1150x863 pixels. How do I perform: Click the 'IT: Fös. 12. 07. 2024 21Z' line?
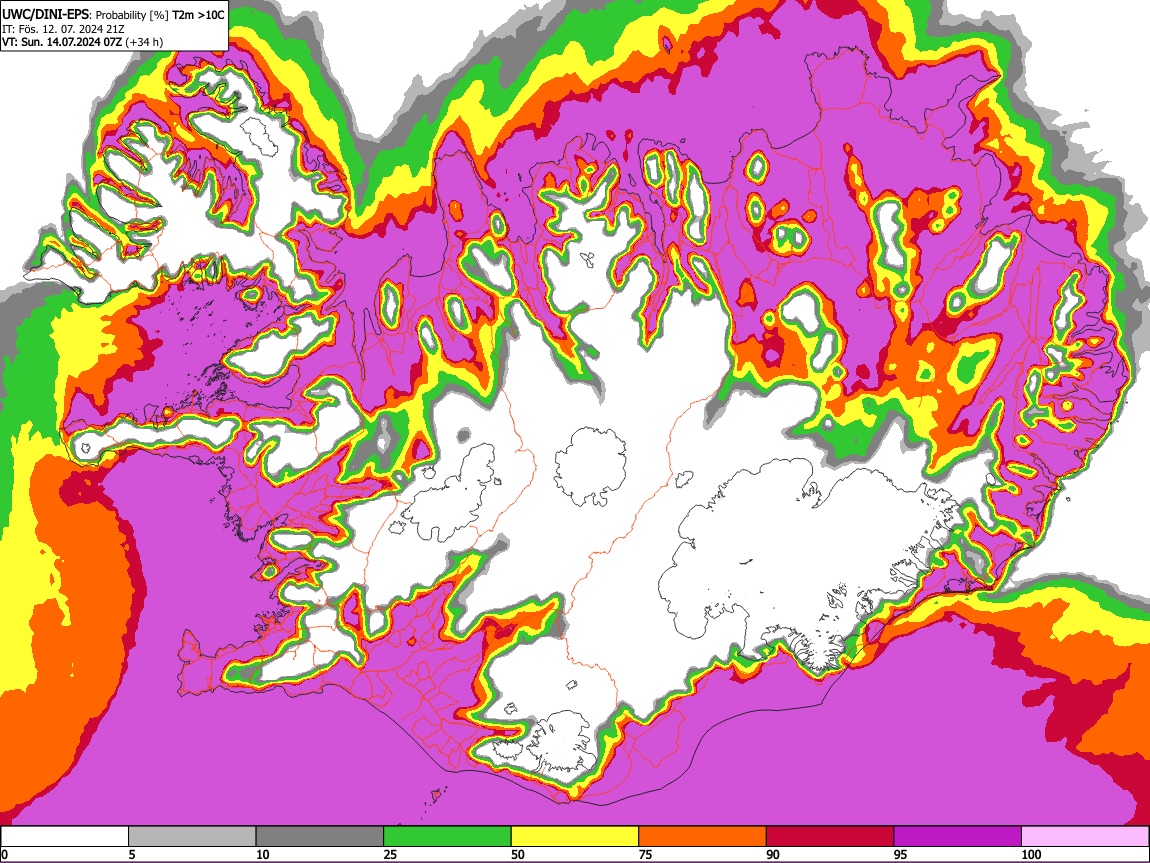[62, 29]
